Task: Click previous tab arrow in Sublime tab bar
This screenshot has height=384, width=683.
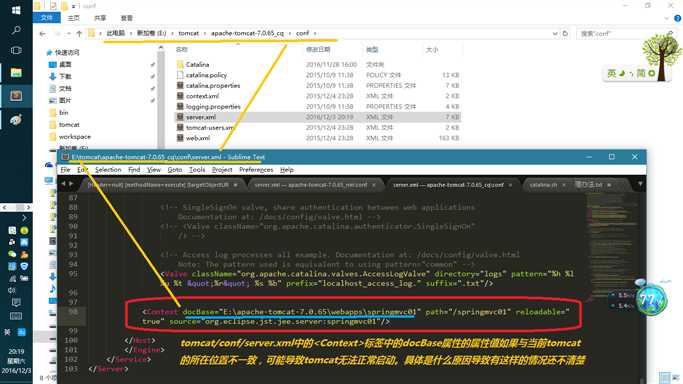Action: tap(63, 184)
